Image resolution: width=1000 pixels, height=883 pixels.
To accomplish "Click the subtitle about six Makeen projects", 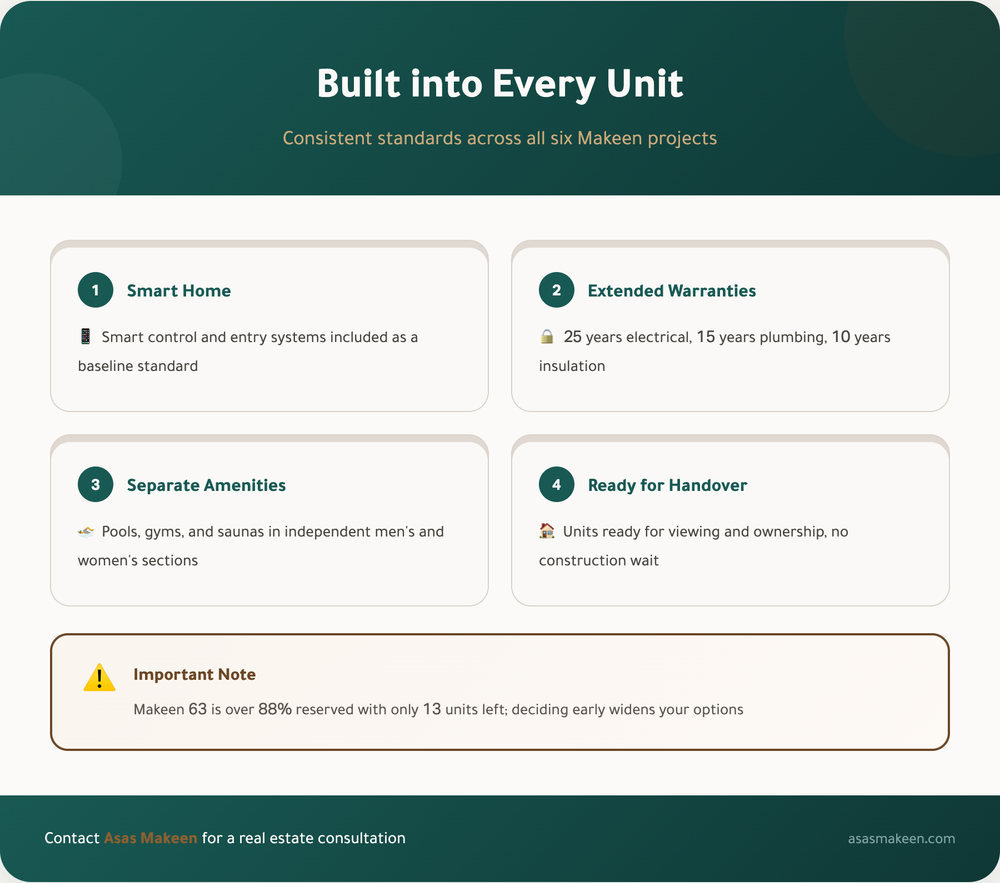I will [x=500, y=138].
